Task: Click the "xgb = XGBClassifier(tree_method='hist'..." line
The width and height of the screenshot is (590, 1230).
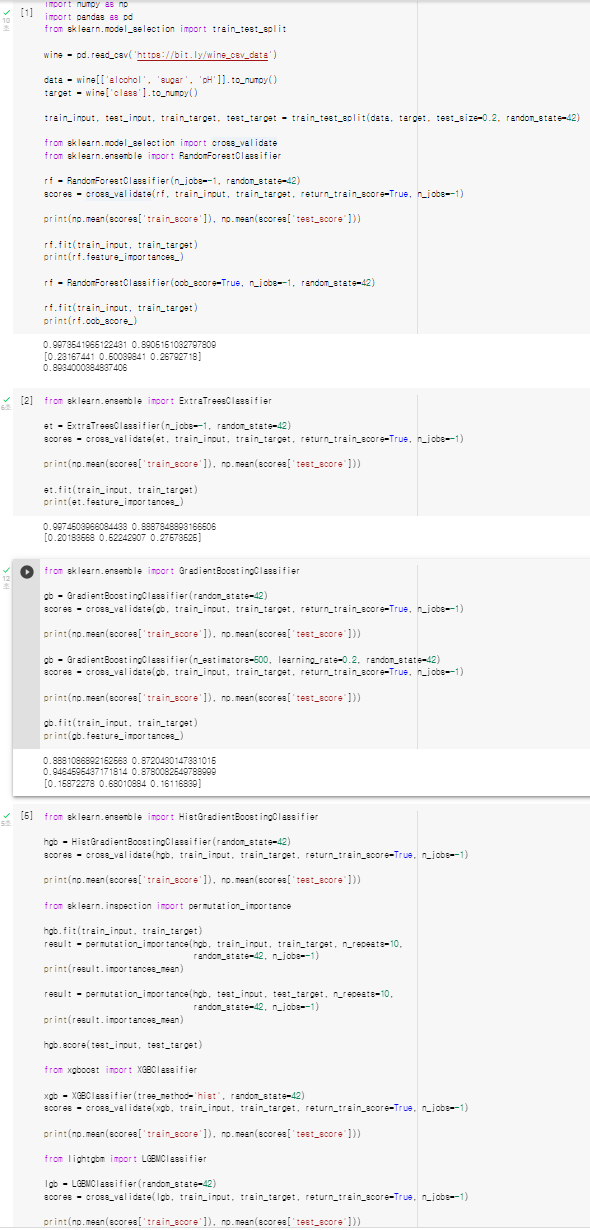Action: pos(175,1096)
